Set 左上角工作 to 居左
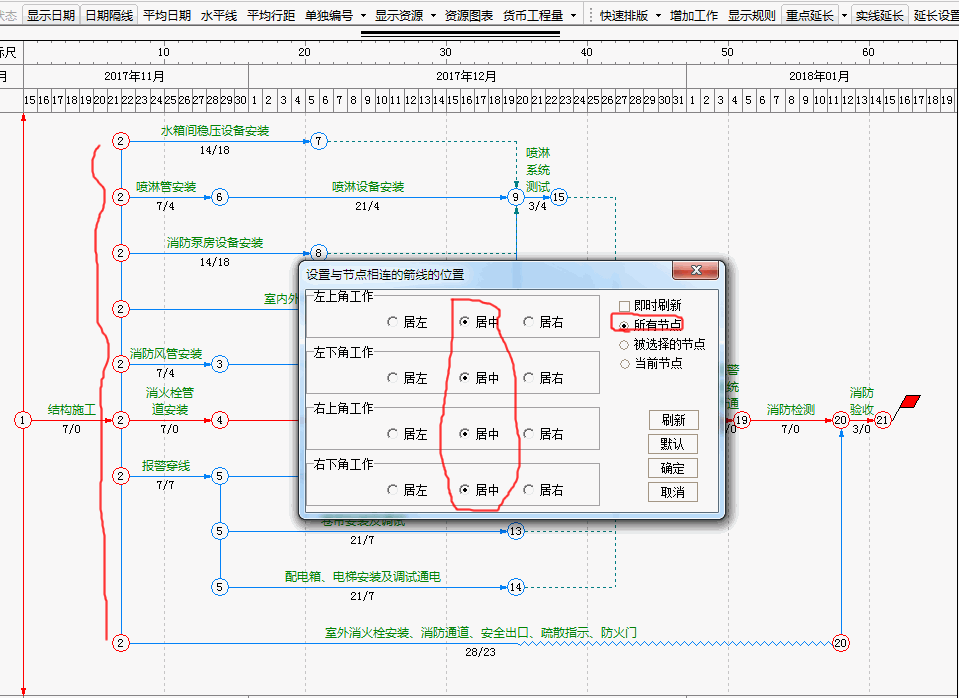Screen dimensions: 959x698 (393, 322)
